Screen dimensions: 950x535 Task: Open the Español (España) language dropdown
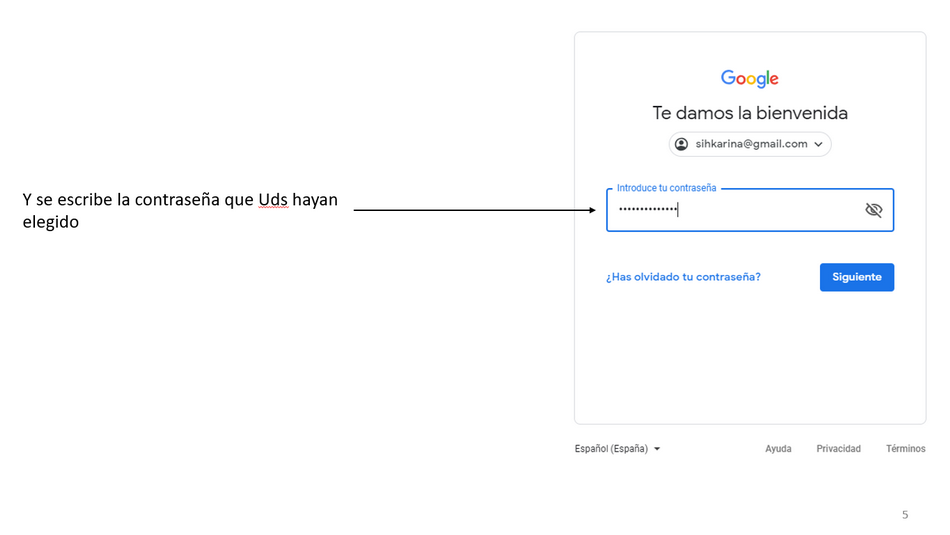click(611, 449)
